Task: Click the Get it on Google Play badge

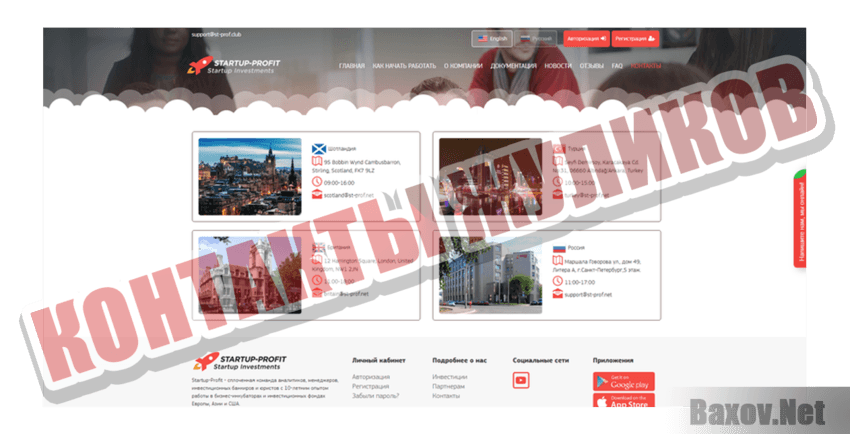Action: click(624, 381)
